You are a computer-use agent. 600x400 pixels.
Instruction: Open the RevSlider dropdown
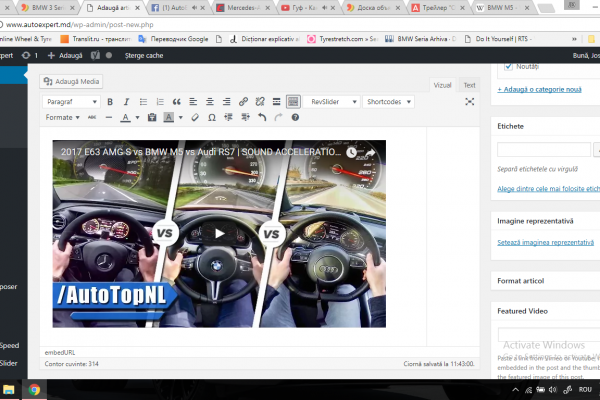(332, 102)
